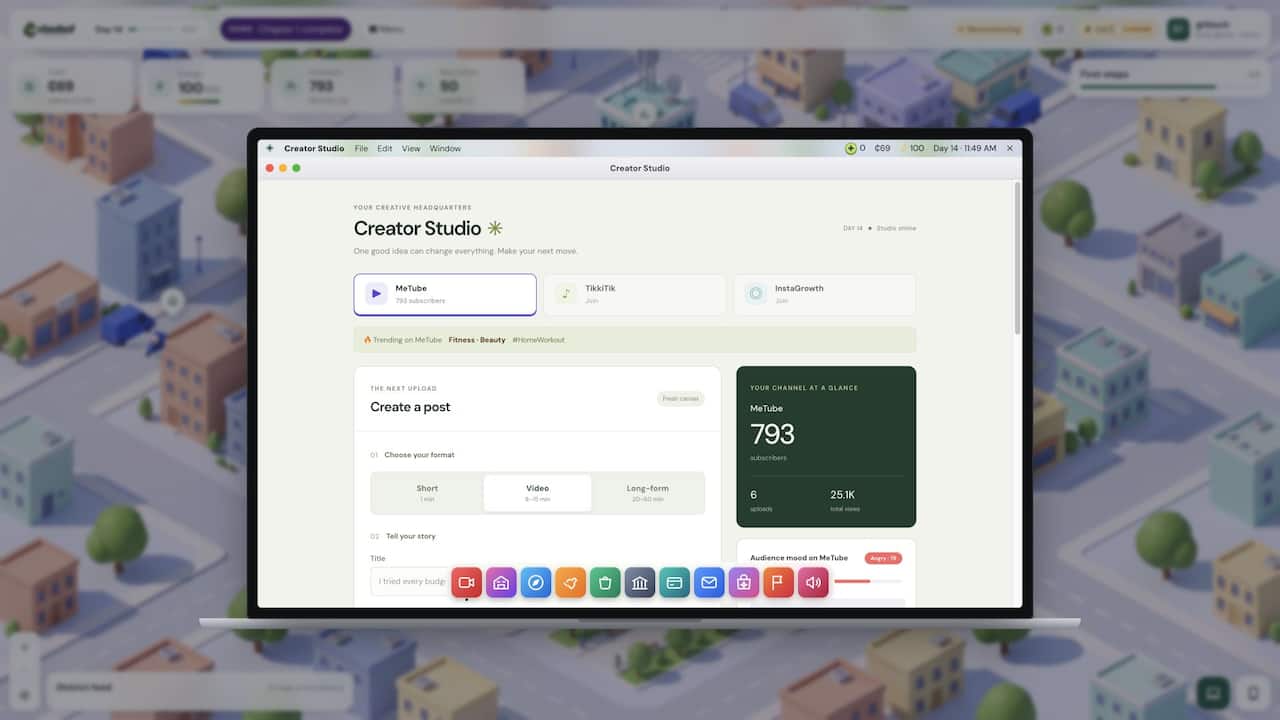Click the InstaGrowth circle icon
This screenshot has height=720, width=1280.
point(756,294)
